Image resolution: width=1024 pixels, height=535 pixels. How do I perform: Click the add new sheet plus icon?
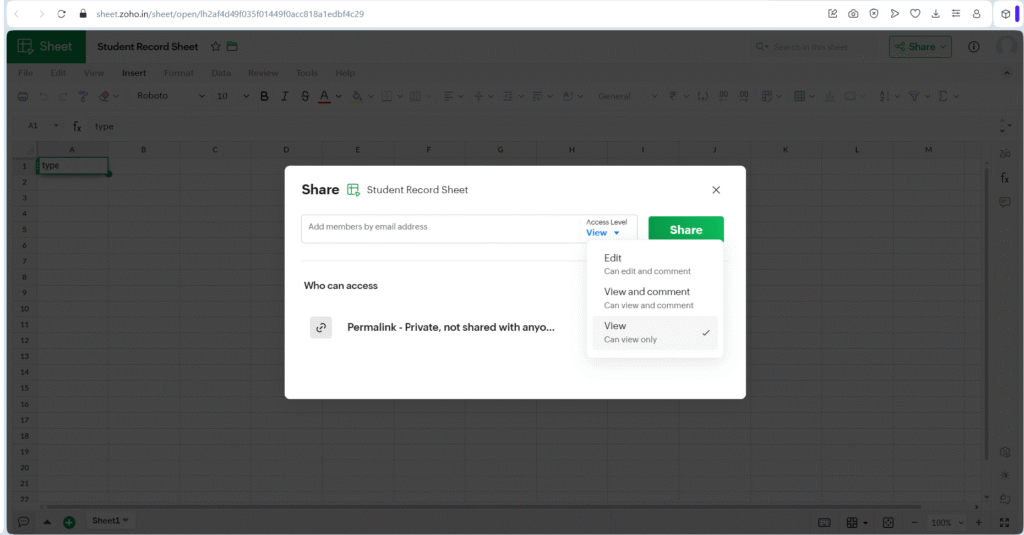(69, 522)
